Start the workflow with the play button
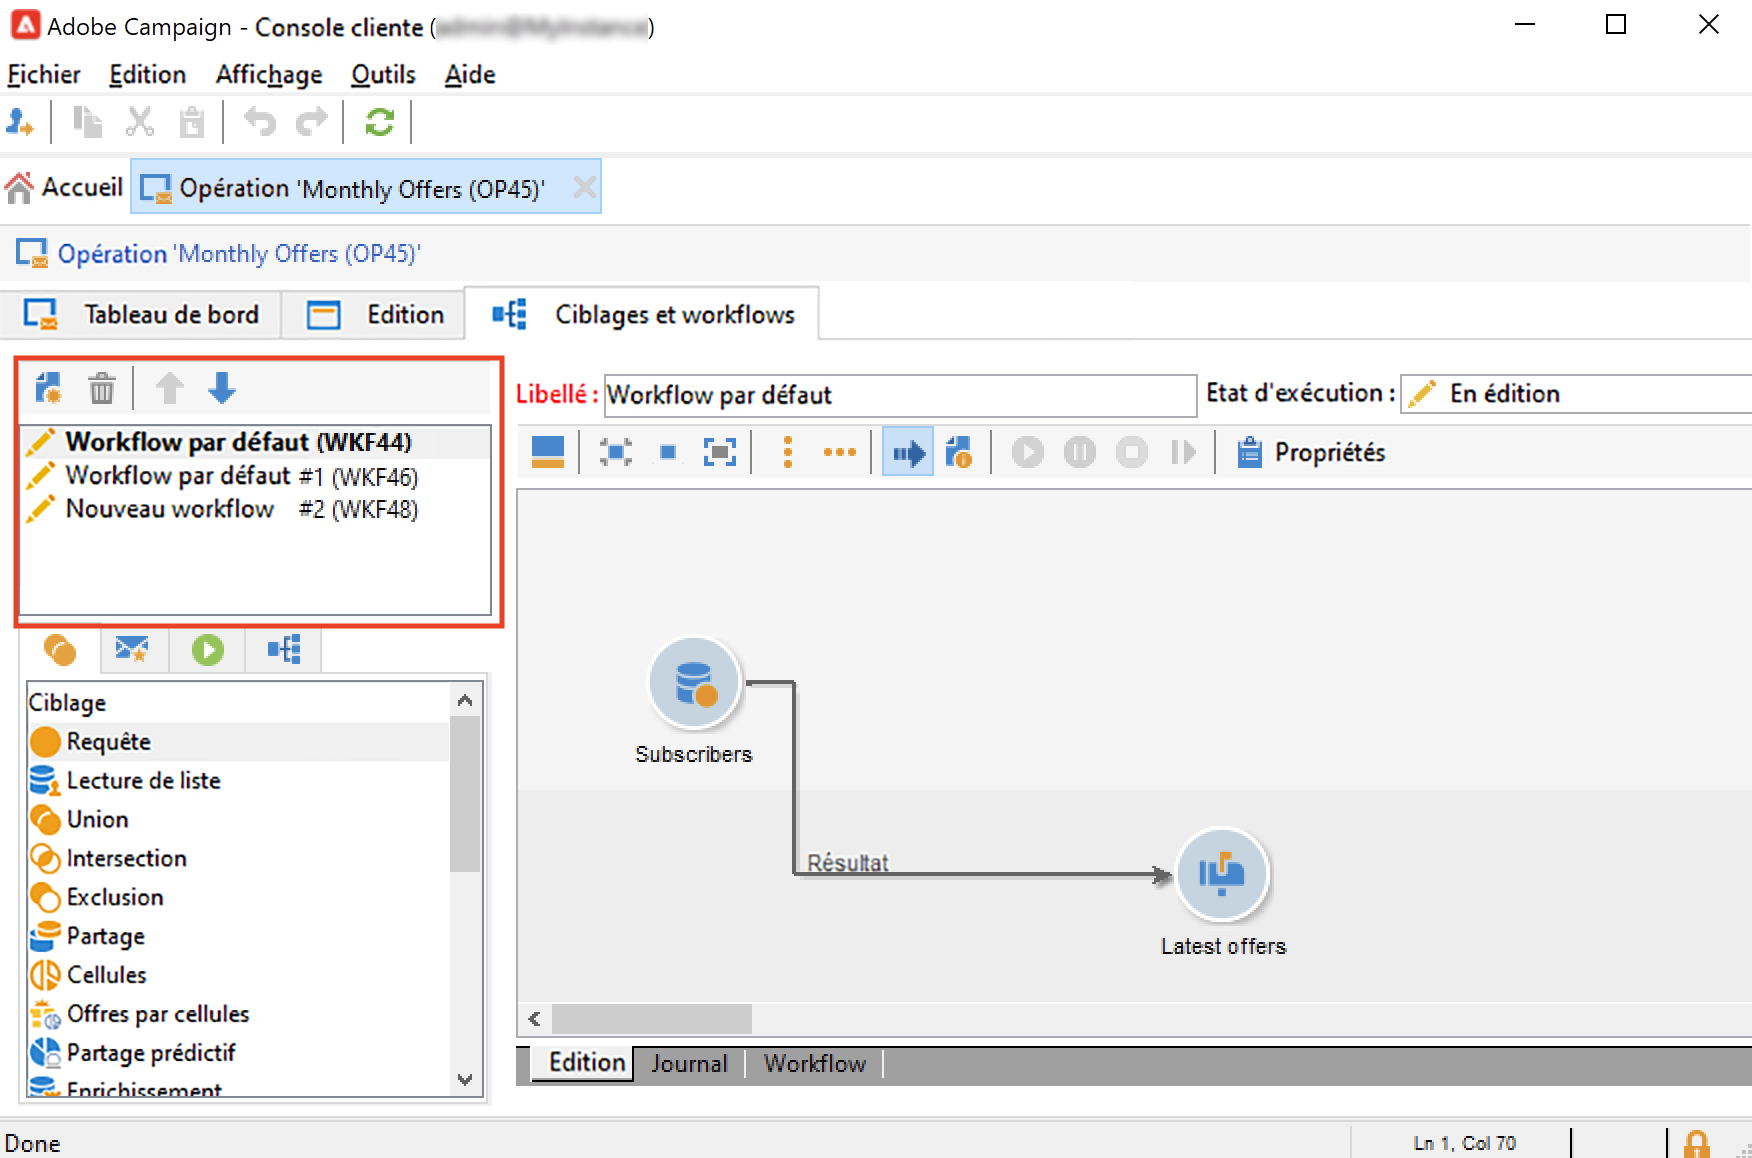 click(1028, 453)
